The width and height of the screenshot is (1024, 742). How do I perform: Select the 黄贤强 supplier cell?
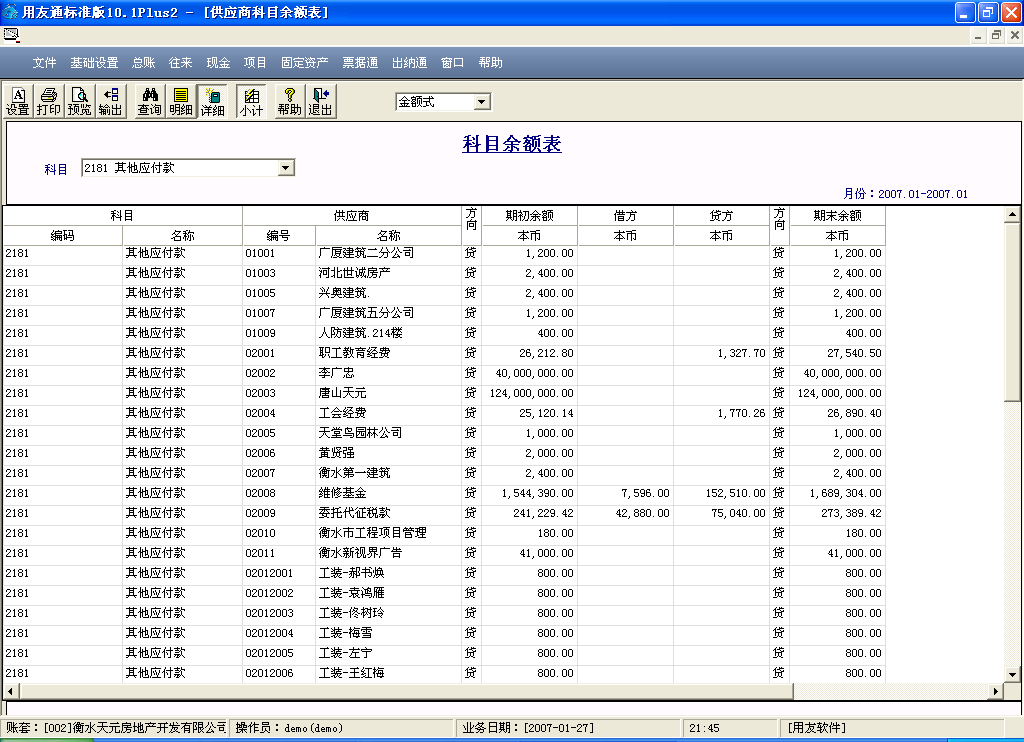388,453
